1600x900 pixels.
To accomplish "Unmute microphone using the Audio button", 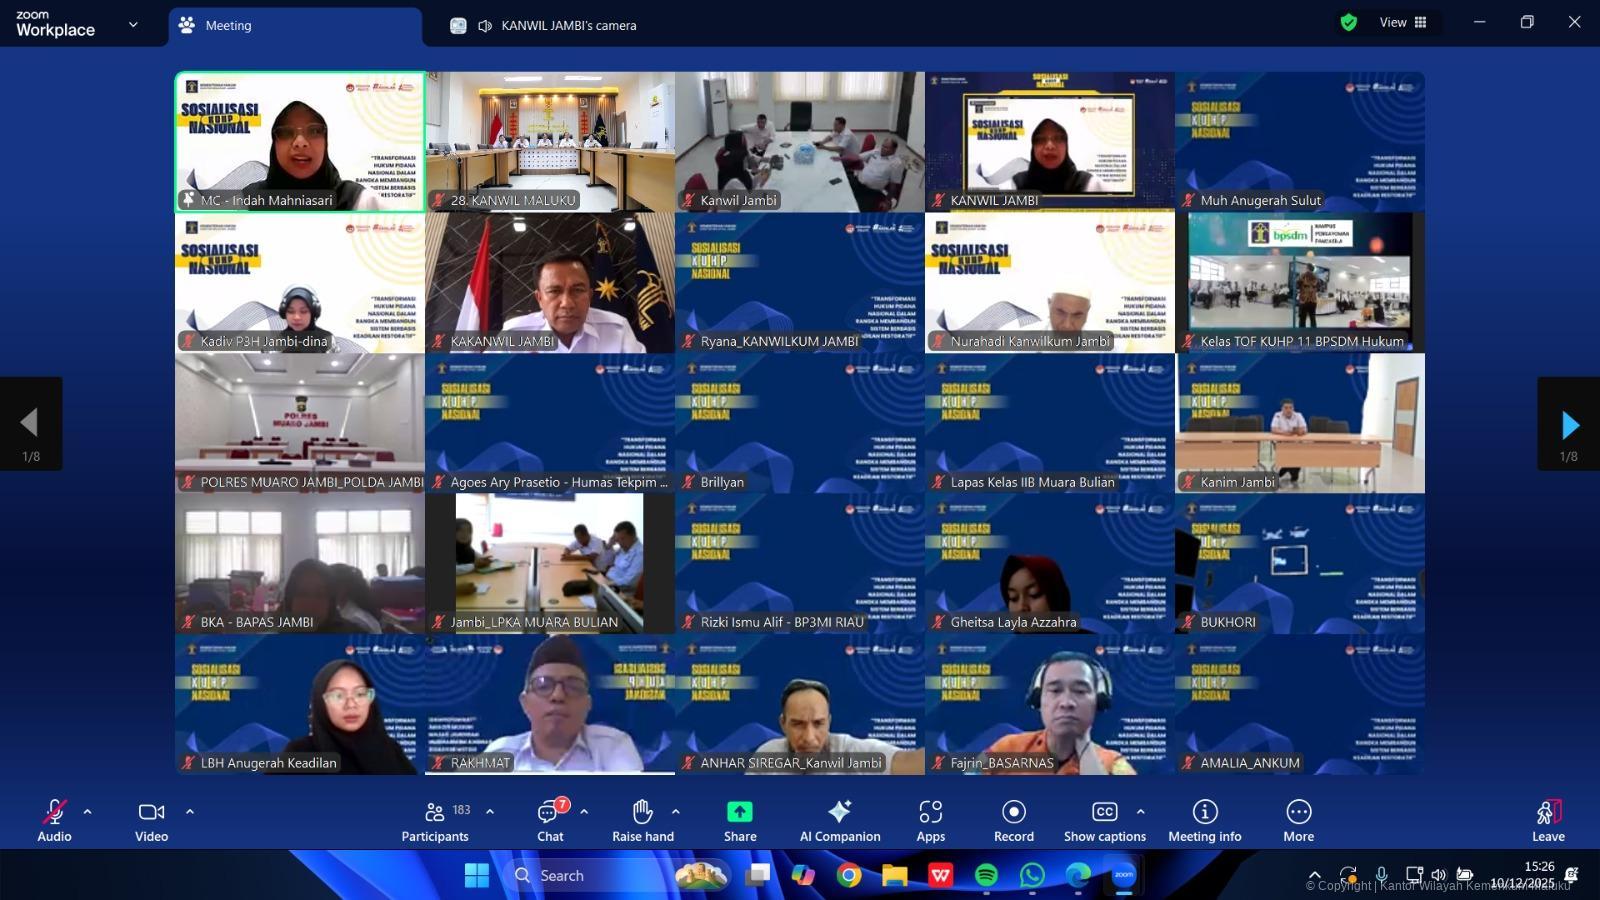I will [54, 820].
